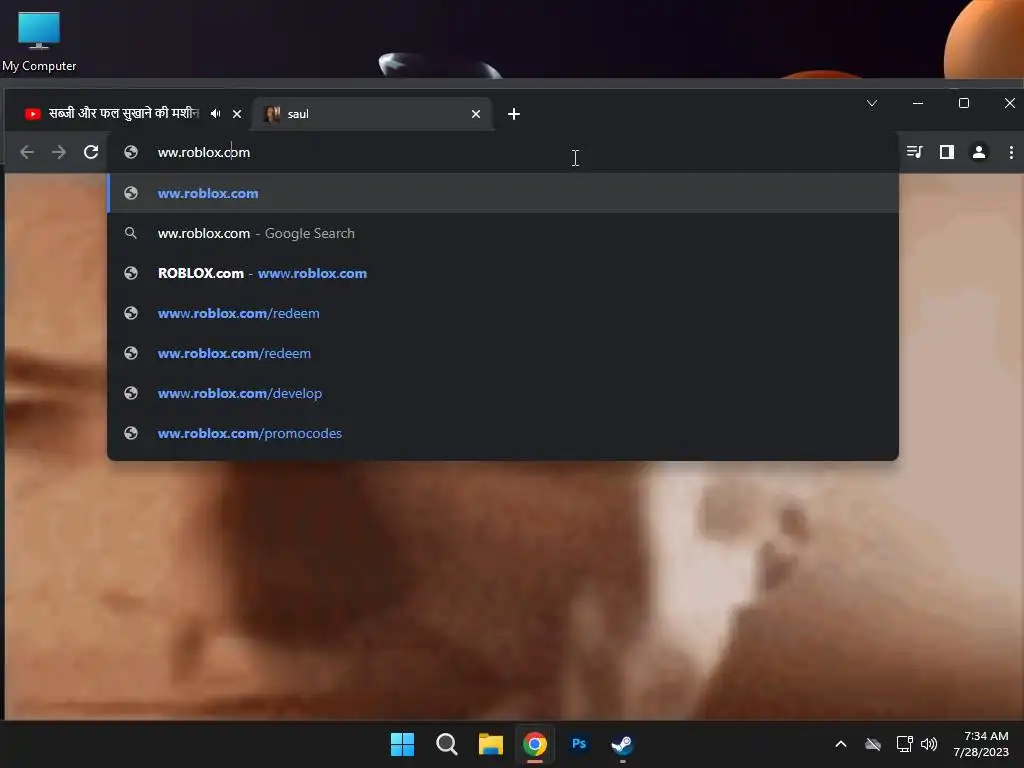The image size is (1024, 768).
Task: Minimize the Chrome window
Action: (x=918, y=103)
